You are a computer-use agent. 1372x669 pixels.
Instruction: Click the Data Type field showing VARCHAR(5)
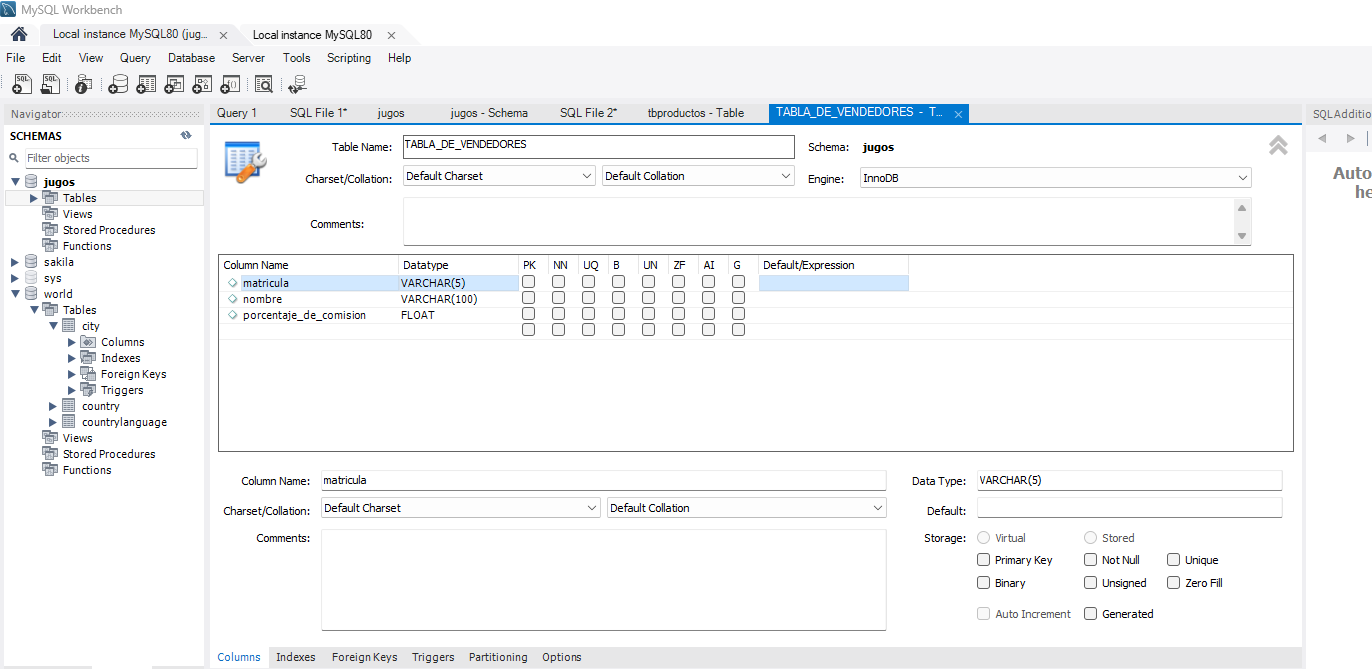1128,481
